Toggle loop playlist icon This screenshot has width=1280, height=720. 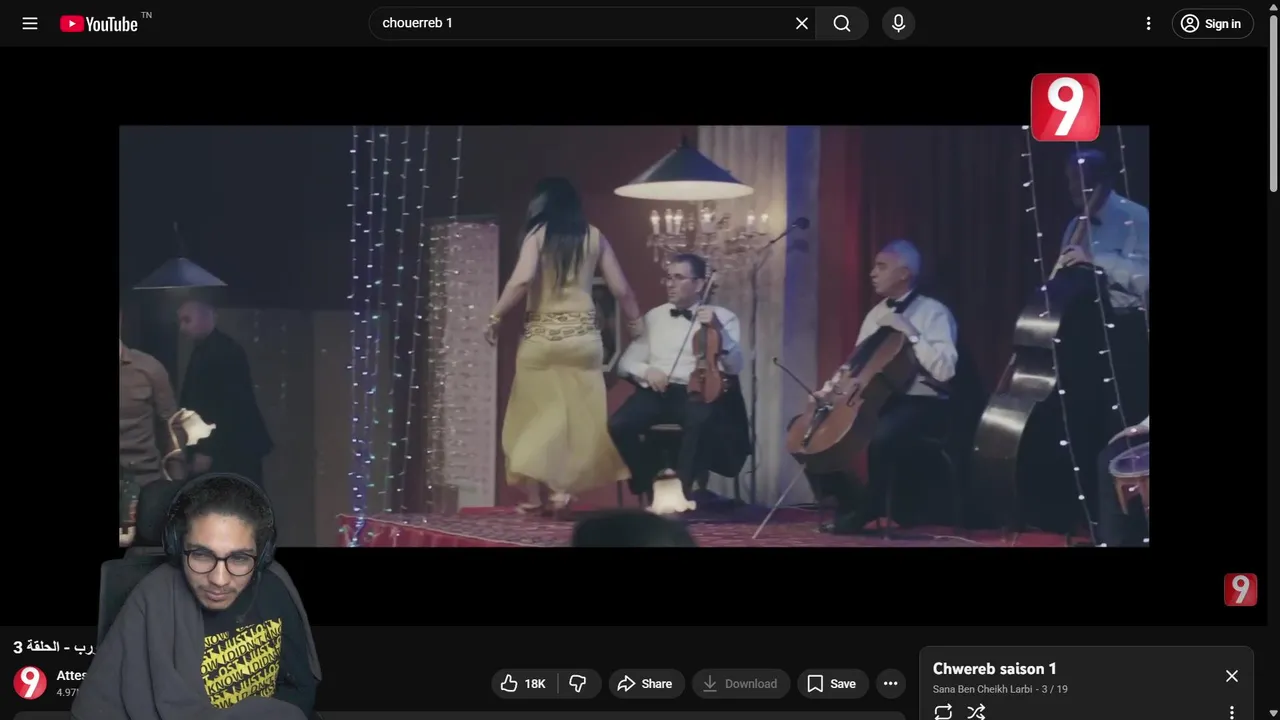click(x=943, y=712)
